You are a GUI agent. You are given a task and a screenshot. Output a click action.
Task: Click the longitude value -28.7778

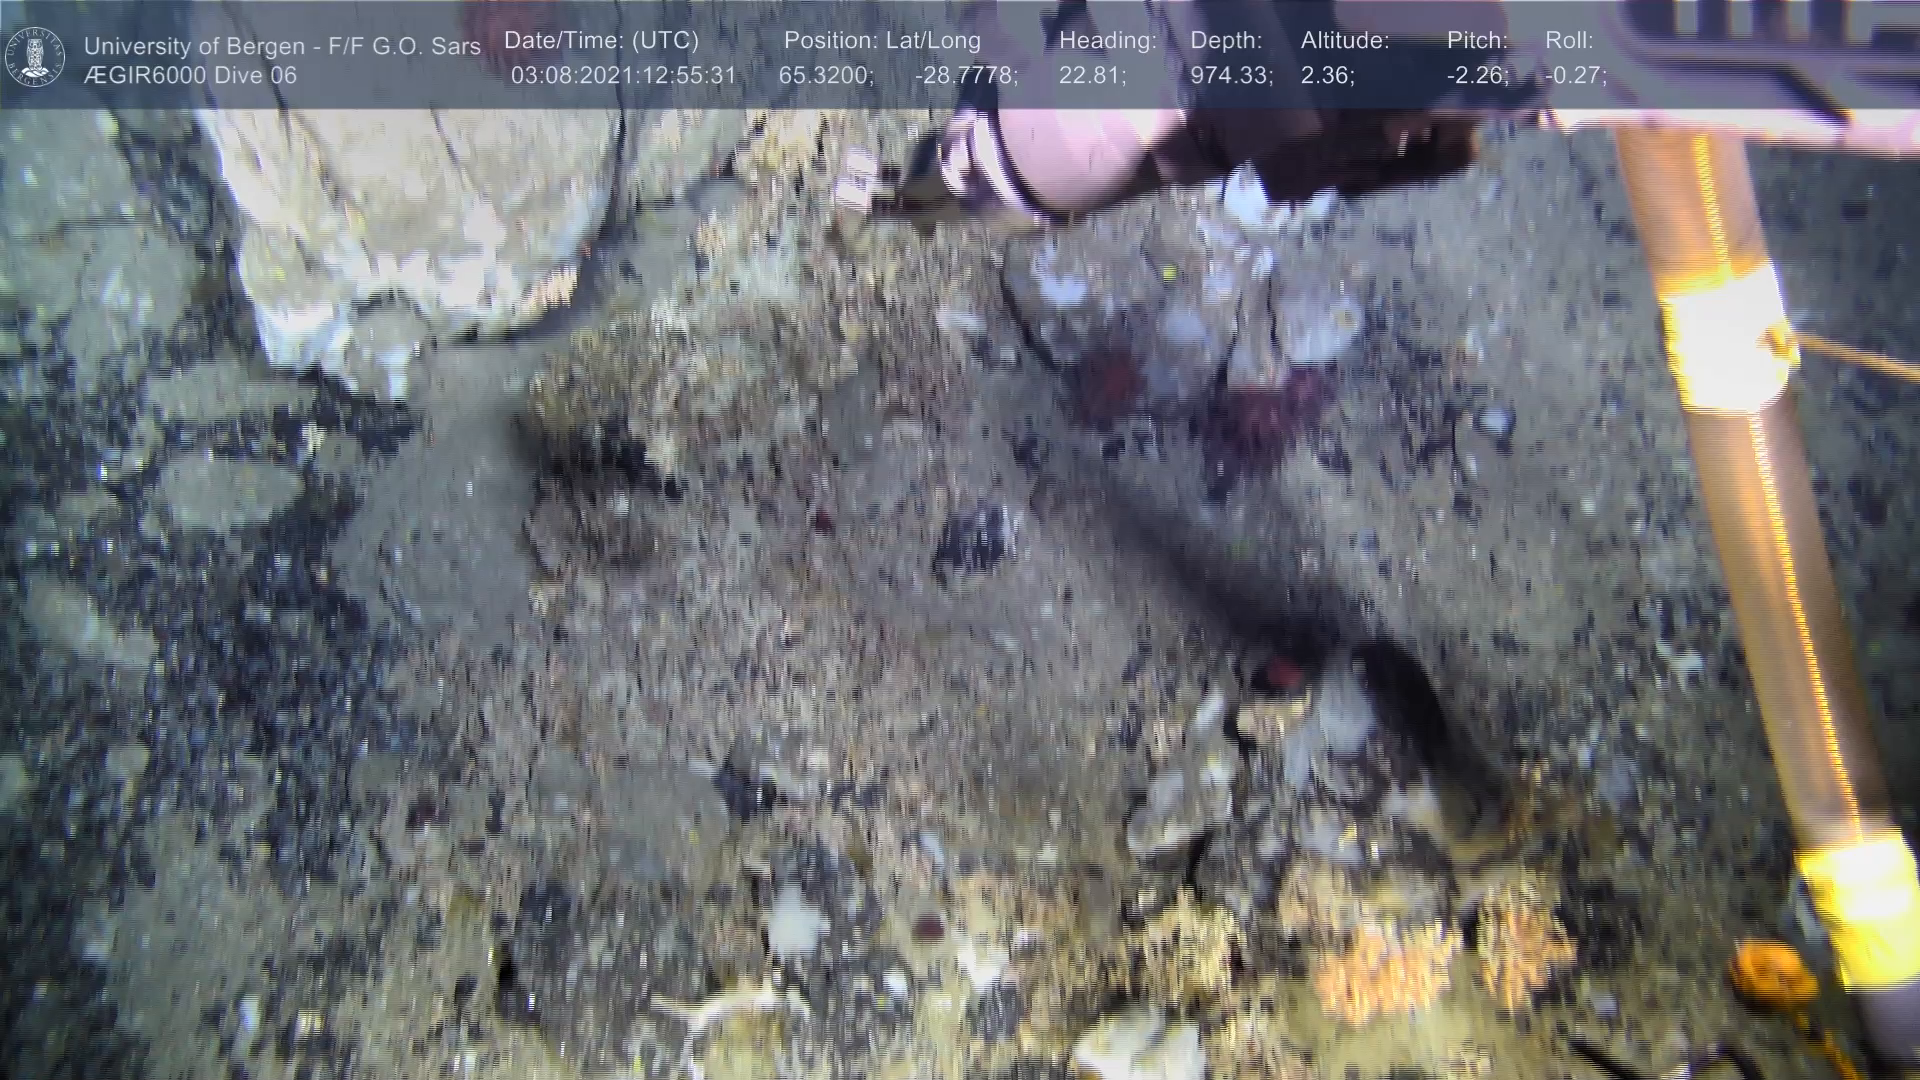click(966, 76)
